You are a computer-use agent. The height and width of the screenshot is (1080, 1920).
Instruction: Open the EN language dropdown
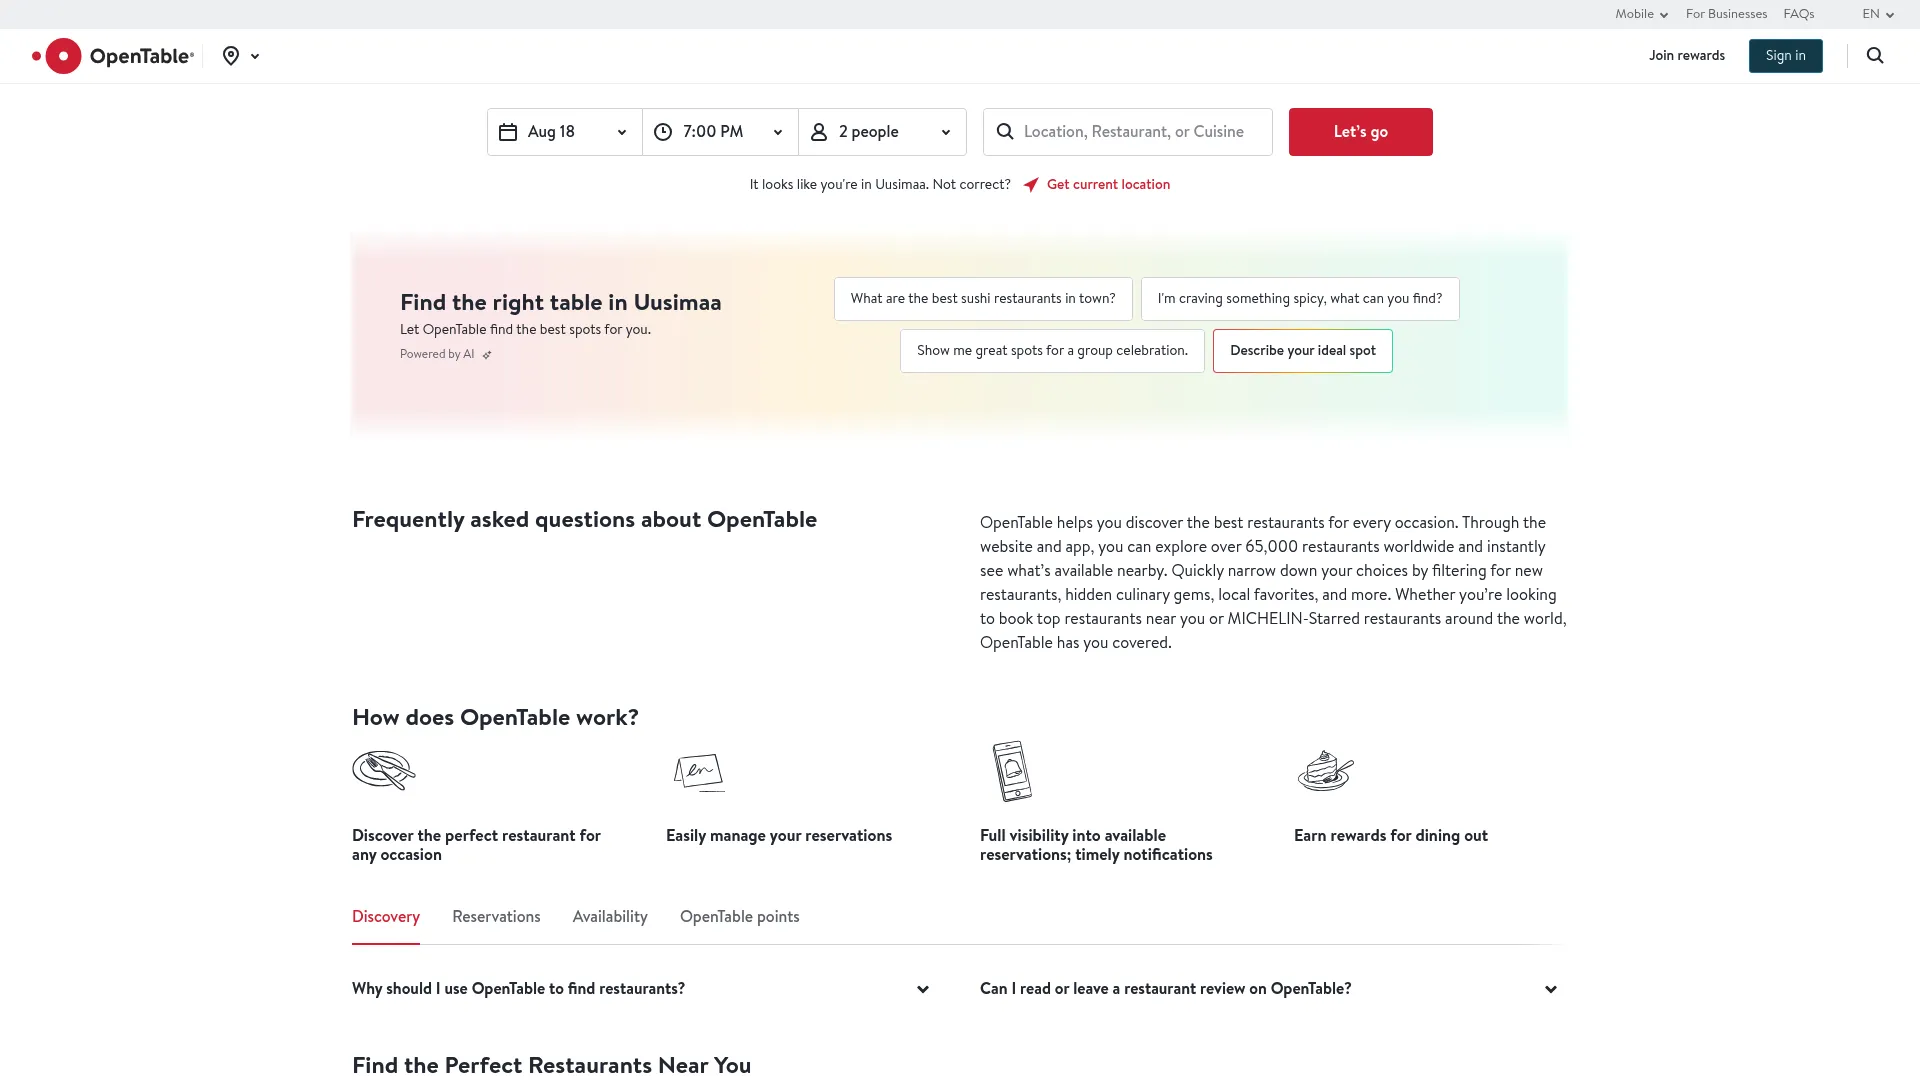[1878, 14]
